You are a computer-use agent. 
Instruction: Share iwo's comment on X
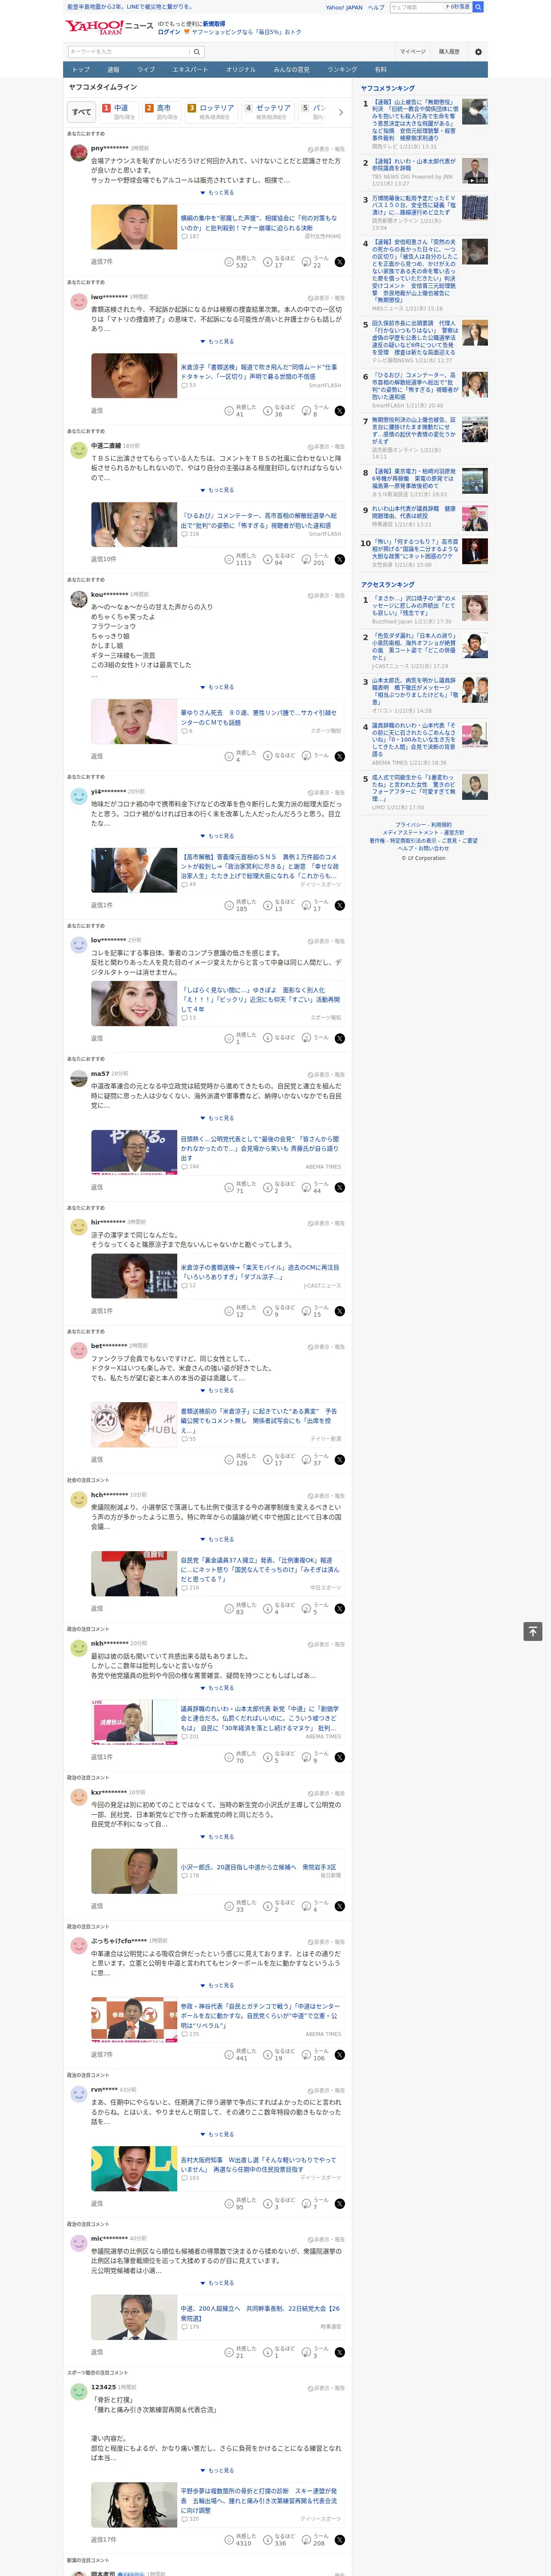coord(340,411)
